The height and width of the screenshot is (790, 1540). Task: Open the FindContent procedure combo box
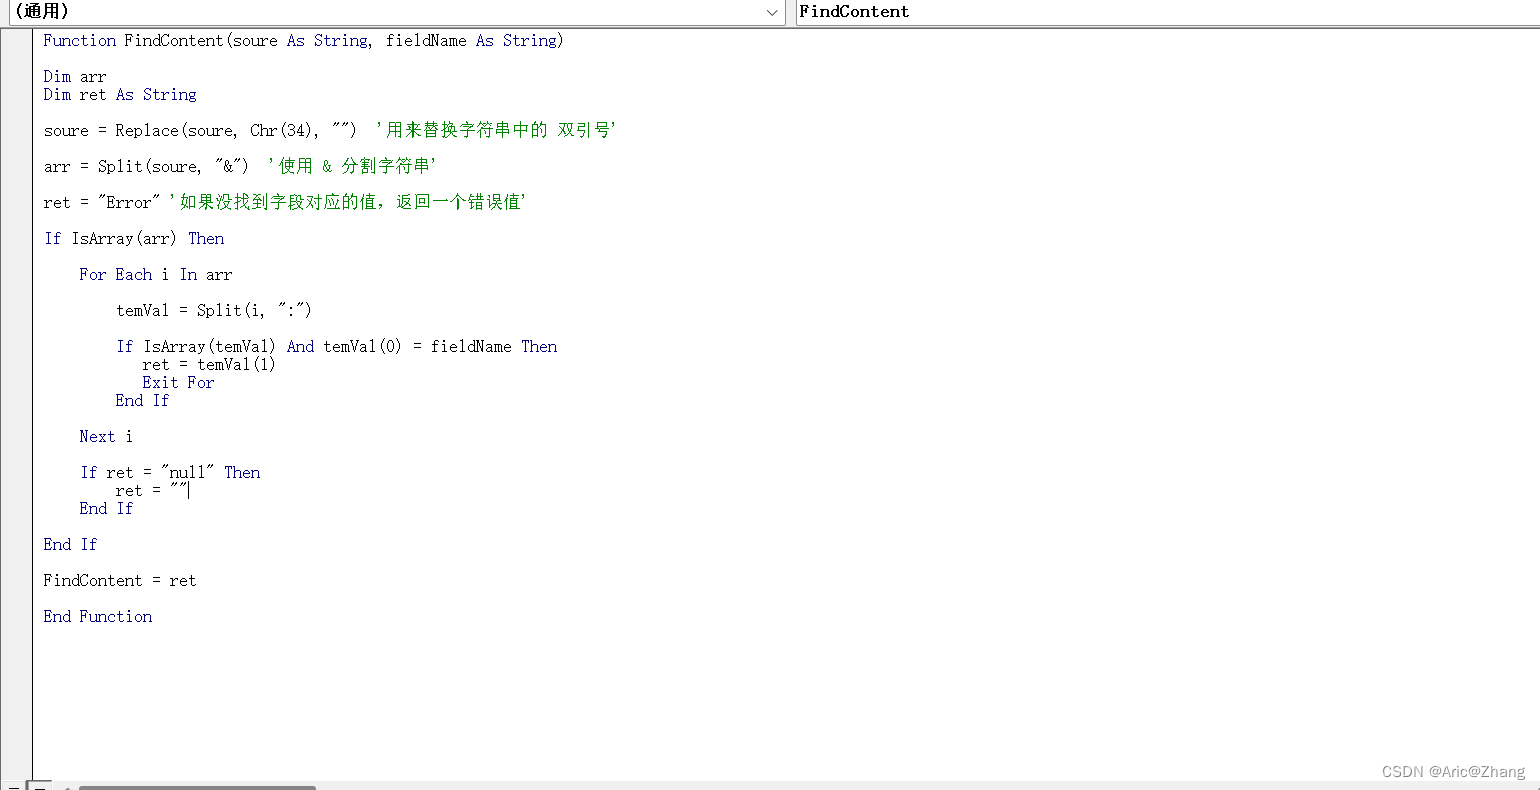pyautogui.click(x=1167, y=12)
